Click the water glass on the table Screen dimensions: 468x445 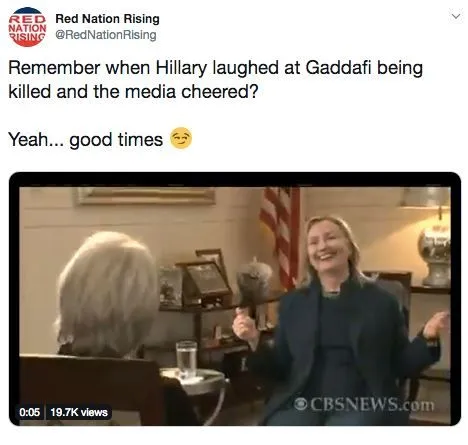(187, 359)
